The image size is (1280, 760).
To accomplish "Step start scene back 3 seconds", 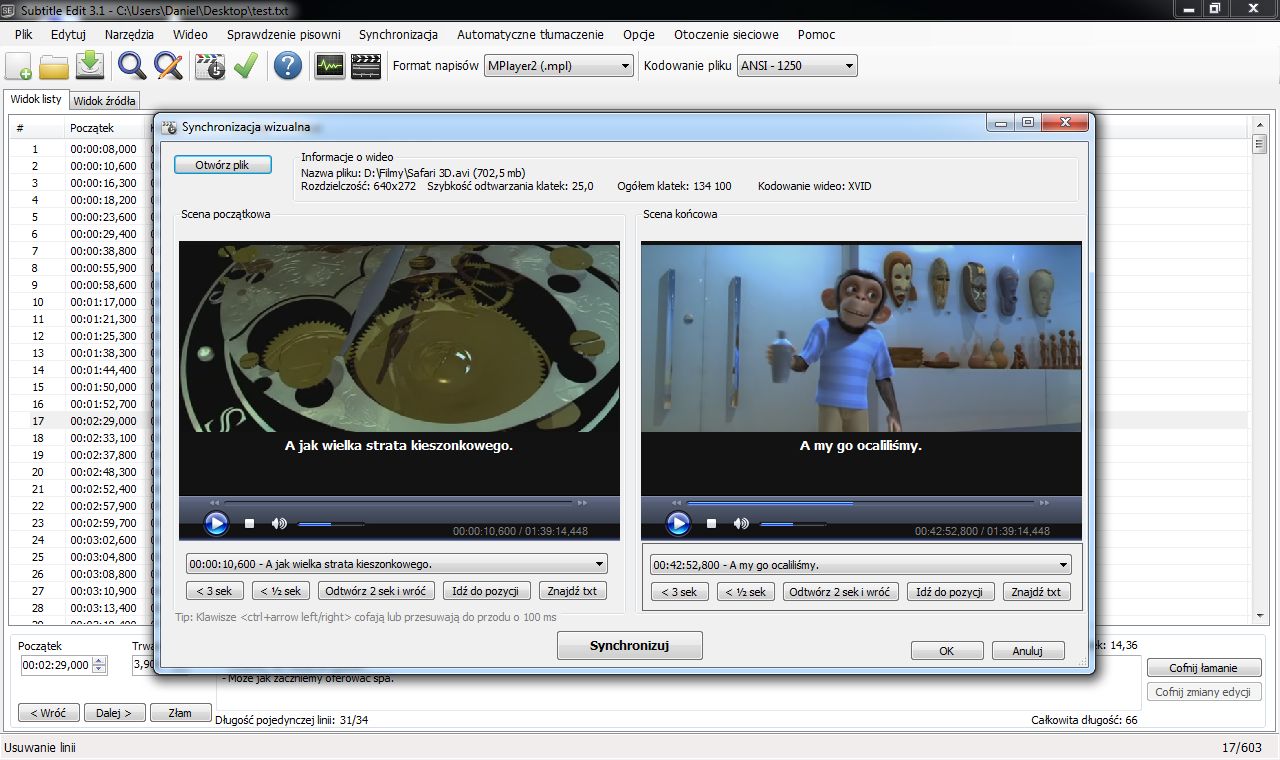I will point(215,591).
